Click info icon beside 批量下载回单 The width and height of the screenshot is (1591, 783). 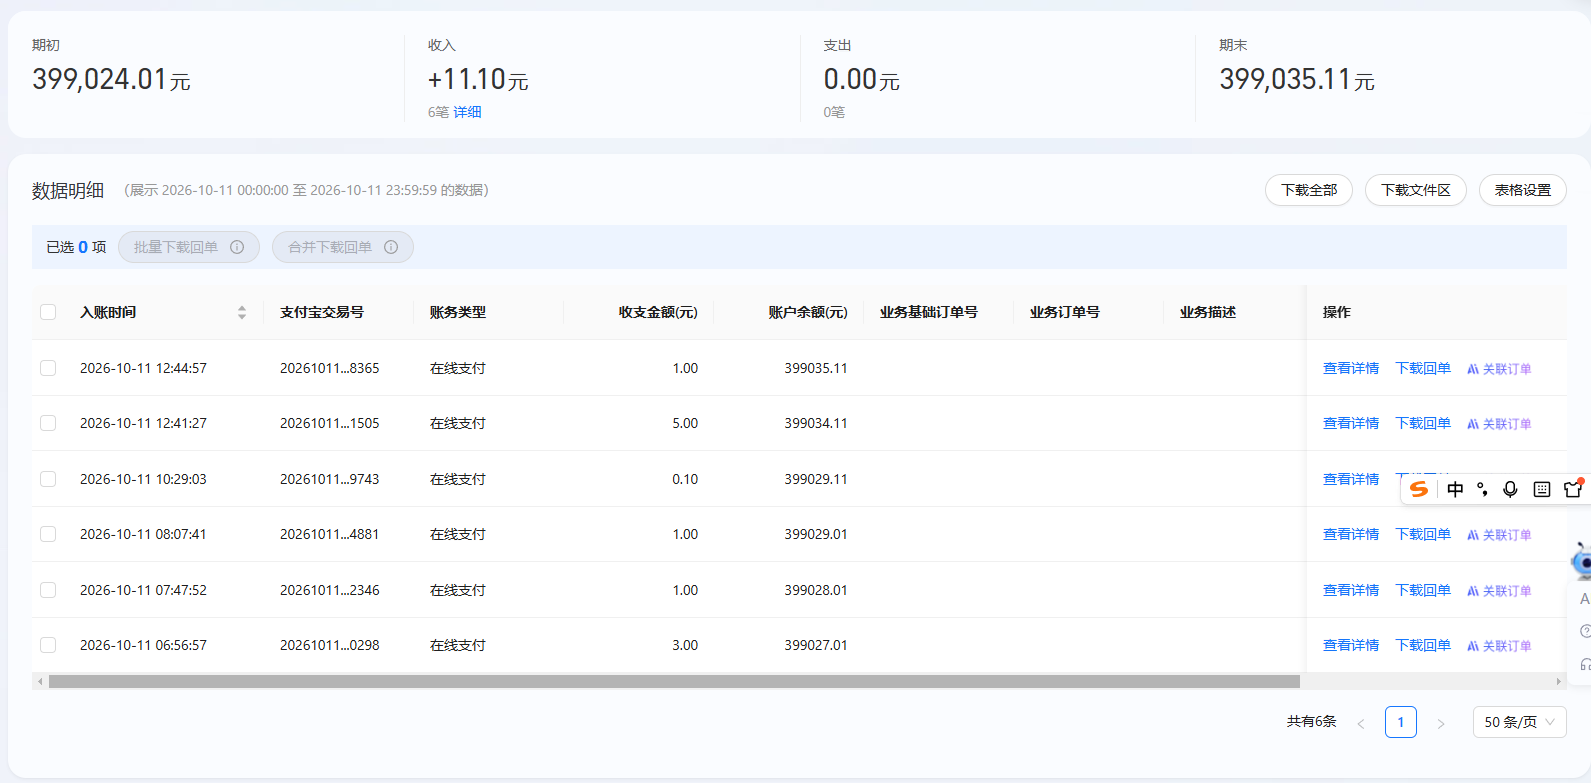[x=237, y=247]
